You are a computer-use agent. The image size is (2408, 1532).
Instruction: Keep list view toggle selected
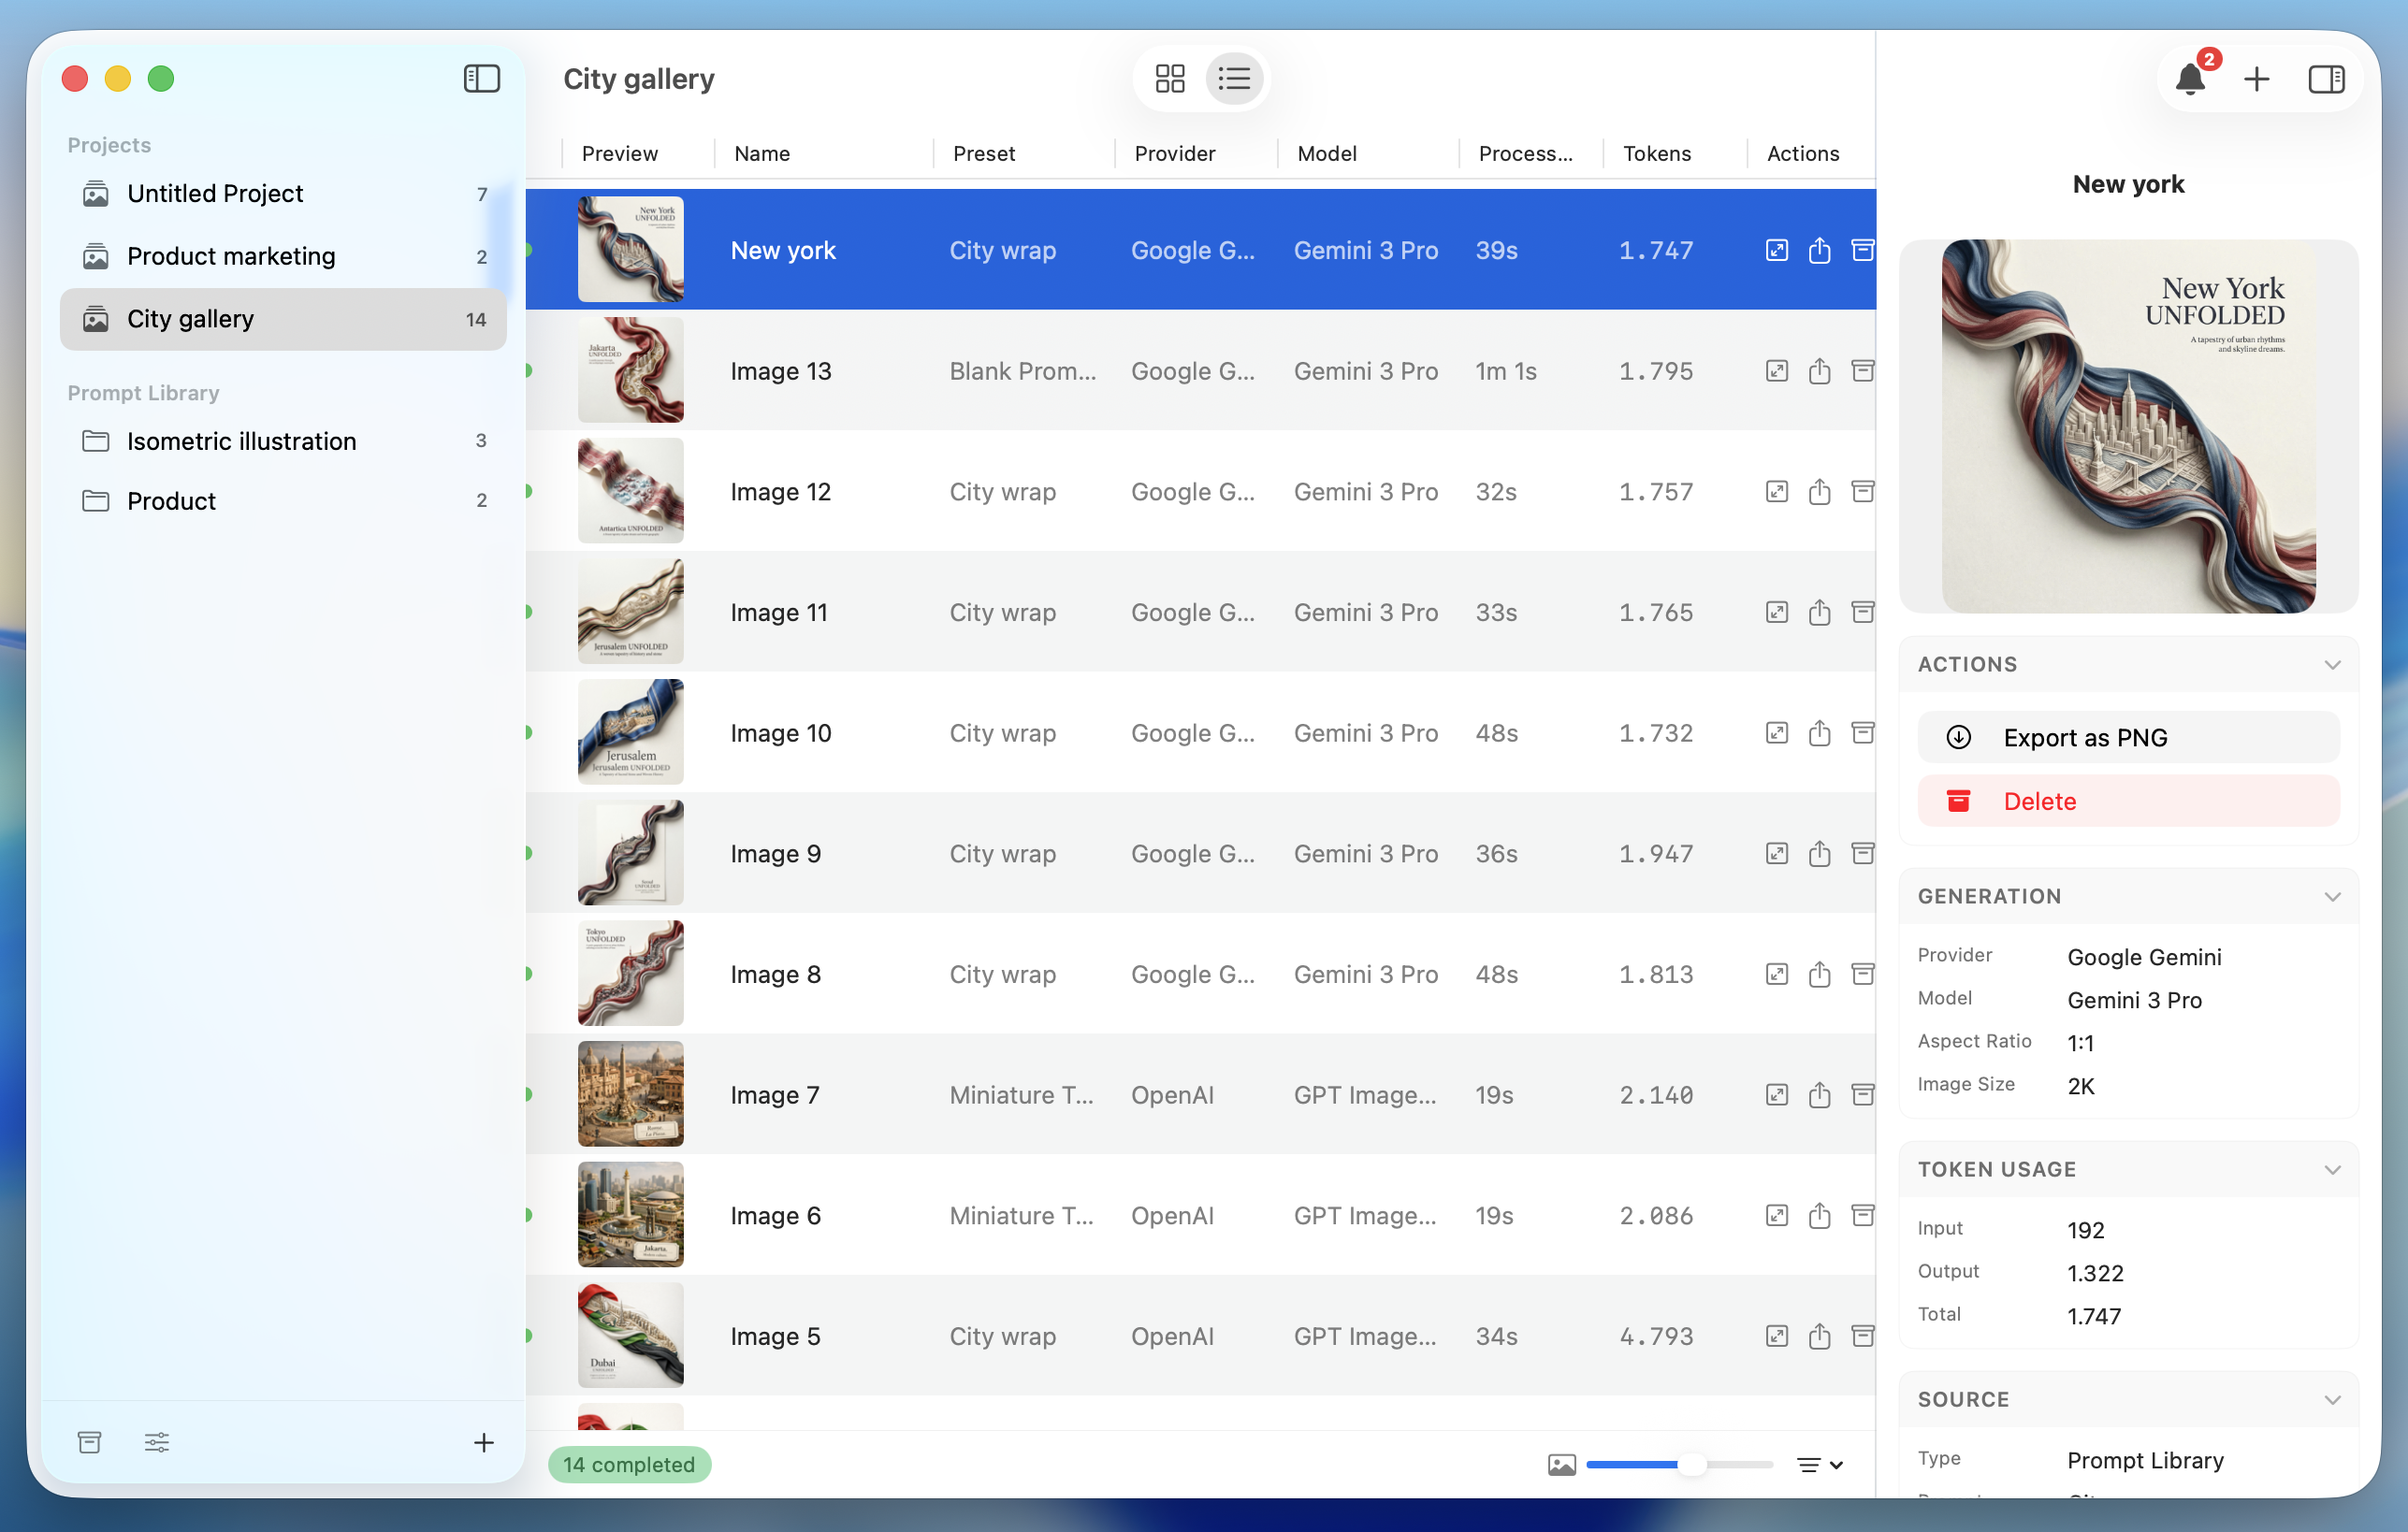point(1234,78)
